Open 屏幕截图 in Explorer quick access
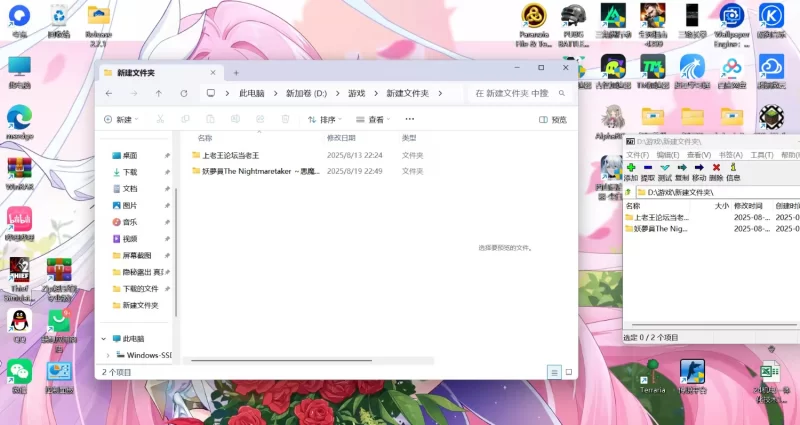Image resolution: width=800 pixels, height=425 pixels. [x=137, y=256]
